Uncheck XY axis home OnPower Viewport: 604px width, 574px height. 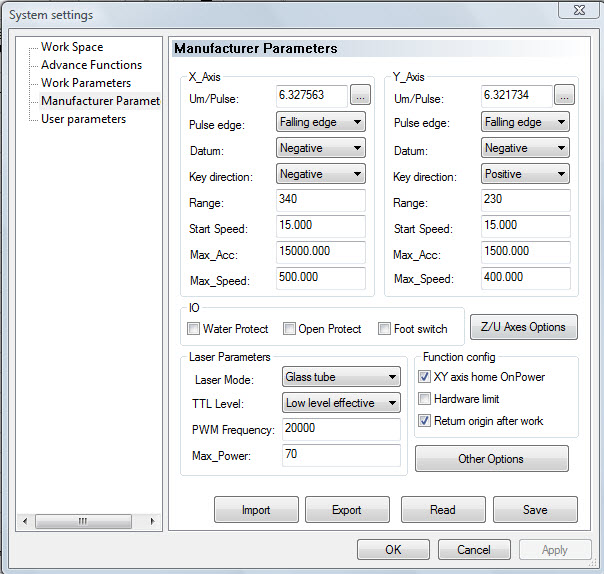coord(424,377)
